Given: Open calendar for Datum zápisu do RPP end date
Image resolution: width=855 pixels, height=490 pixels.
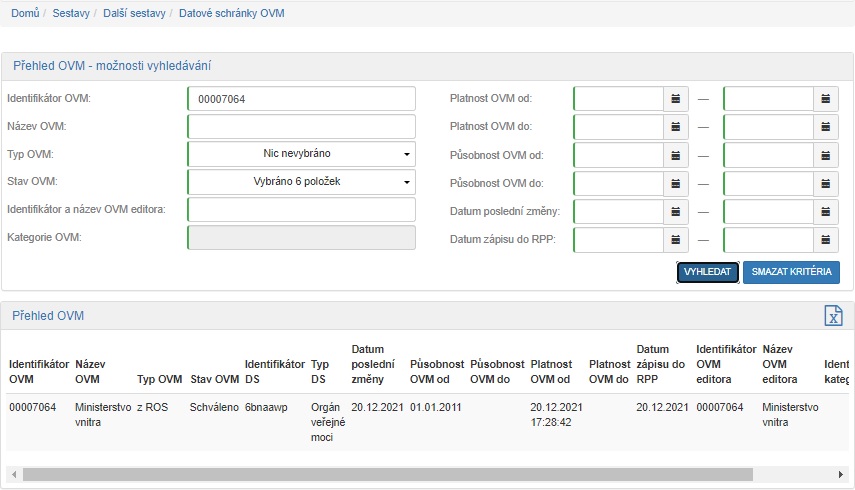Looking at the screenshot, I should tap(826, 240).
